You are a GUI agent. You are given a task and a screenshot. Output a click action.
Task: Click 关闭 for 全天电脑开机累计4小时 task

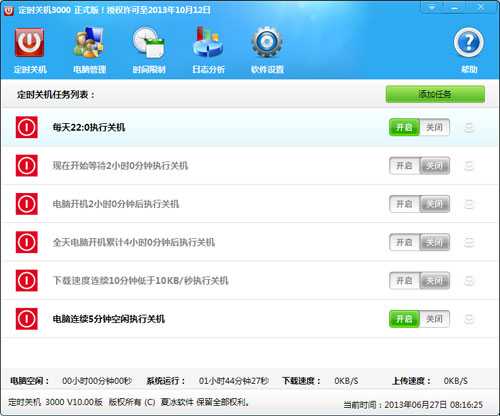coord(434,242)
